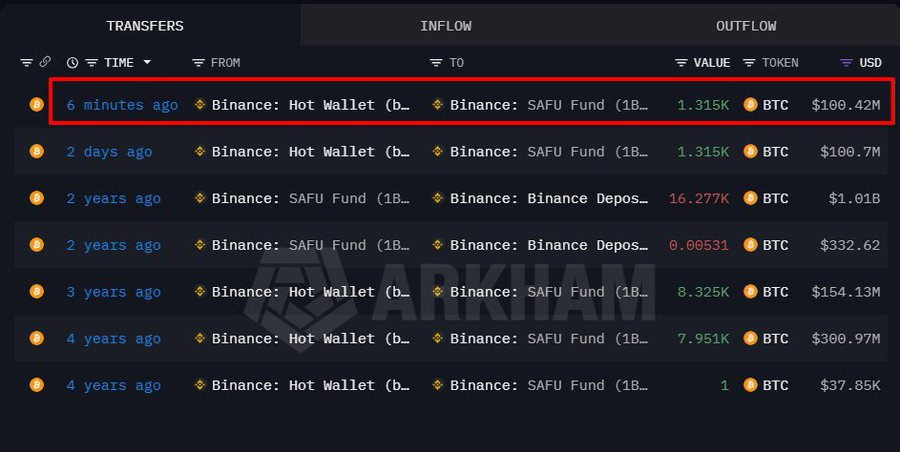900x452 pixels.
Task: Open the TIME column filter icon
Action: pos(91,63)
